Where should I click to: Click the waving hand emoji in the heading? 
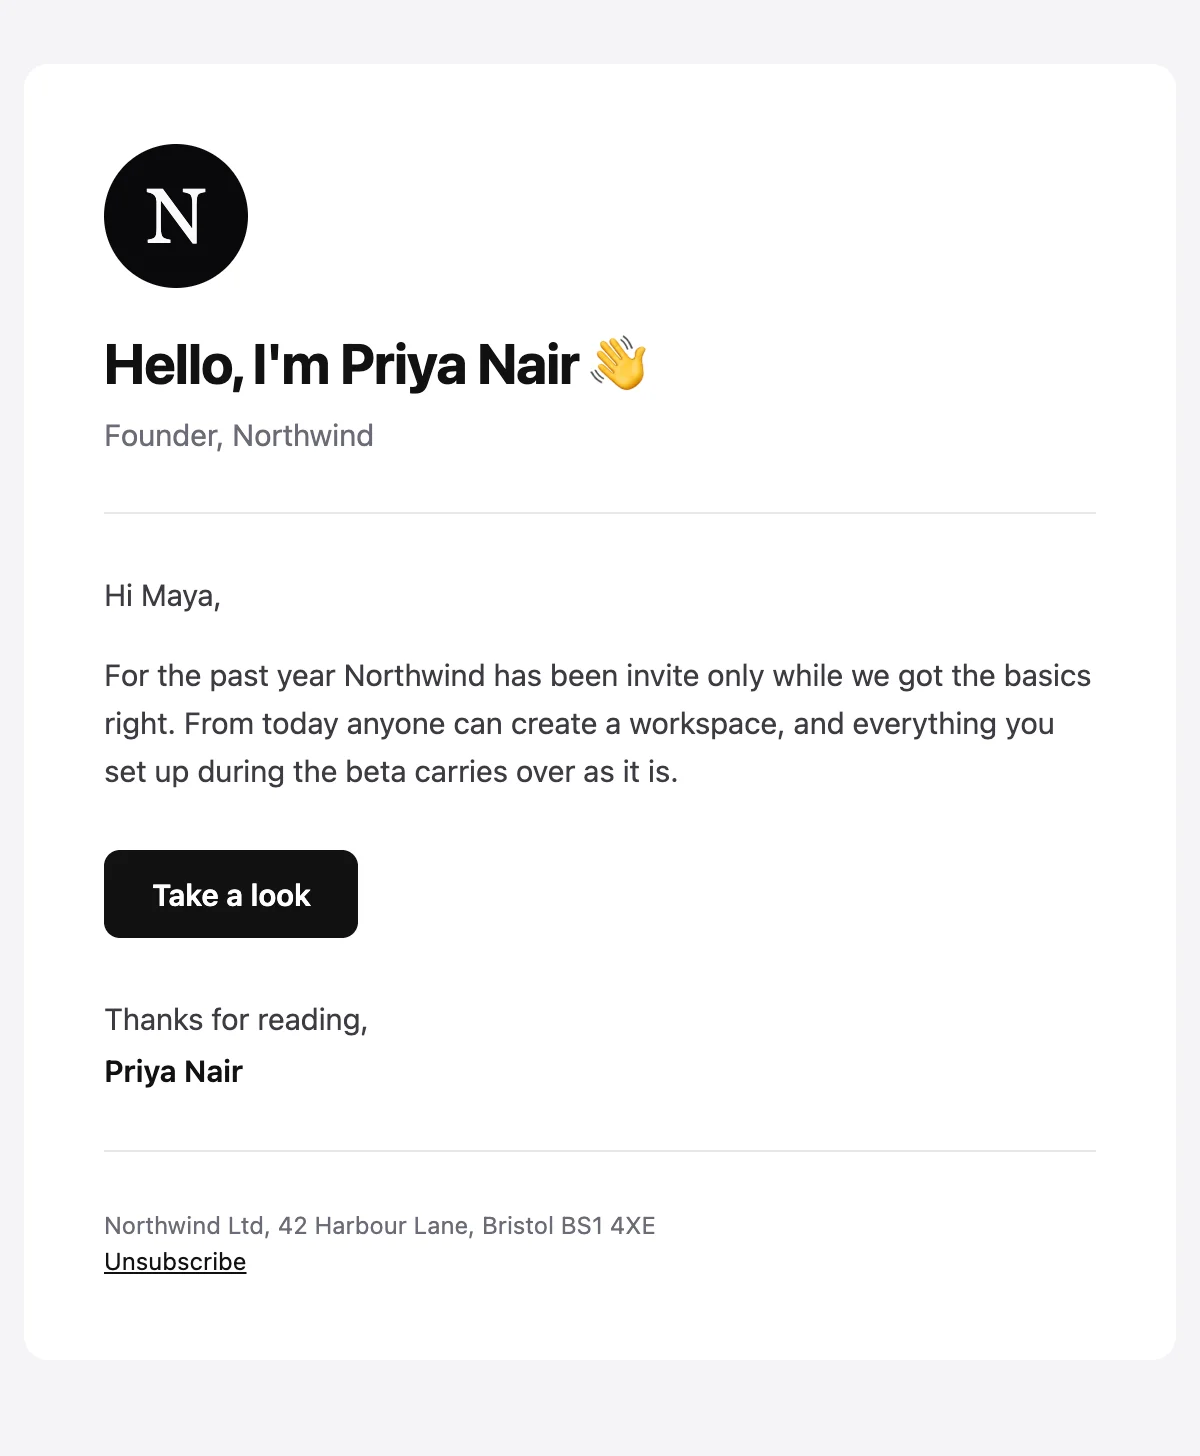619,364
